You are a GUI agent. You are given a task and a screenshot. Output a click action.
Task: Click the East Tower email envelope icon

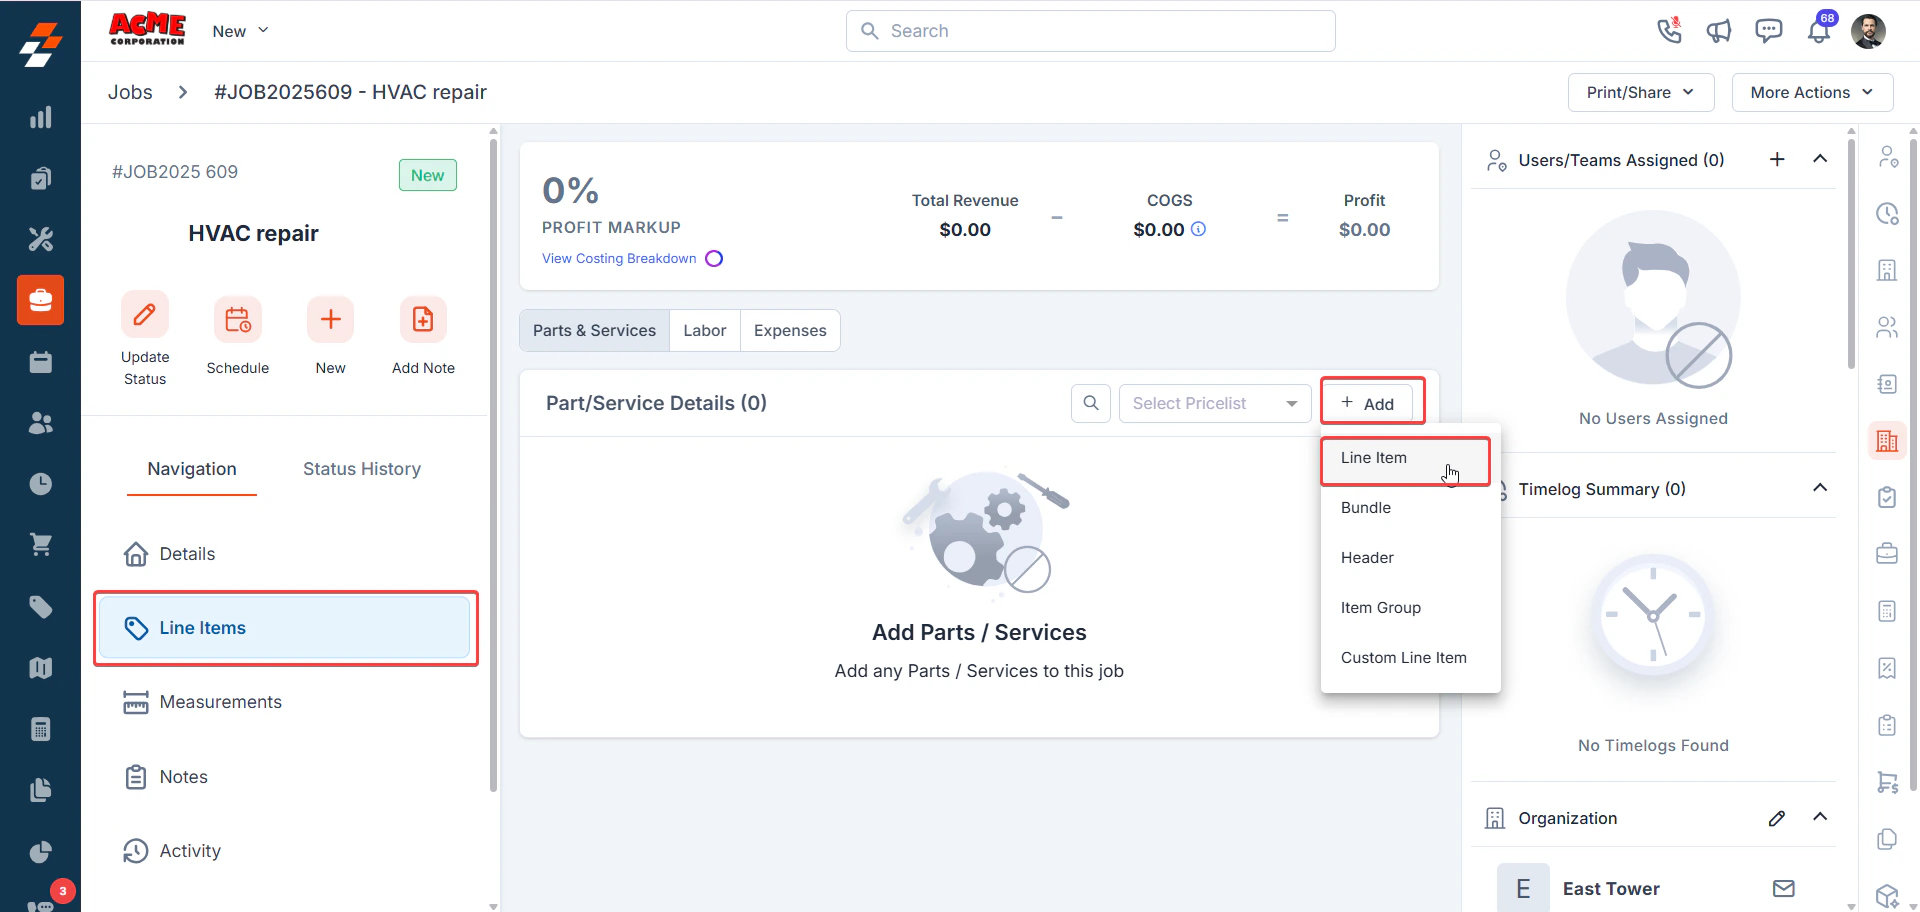click(1784, 888)
